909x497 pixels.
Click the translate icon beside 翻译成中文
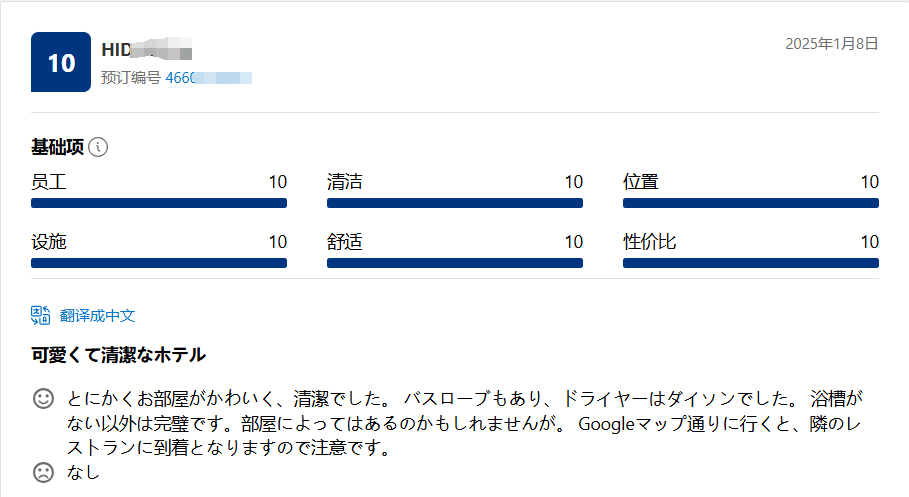[x=41, y=315]
